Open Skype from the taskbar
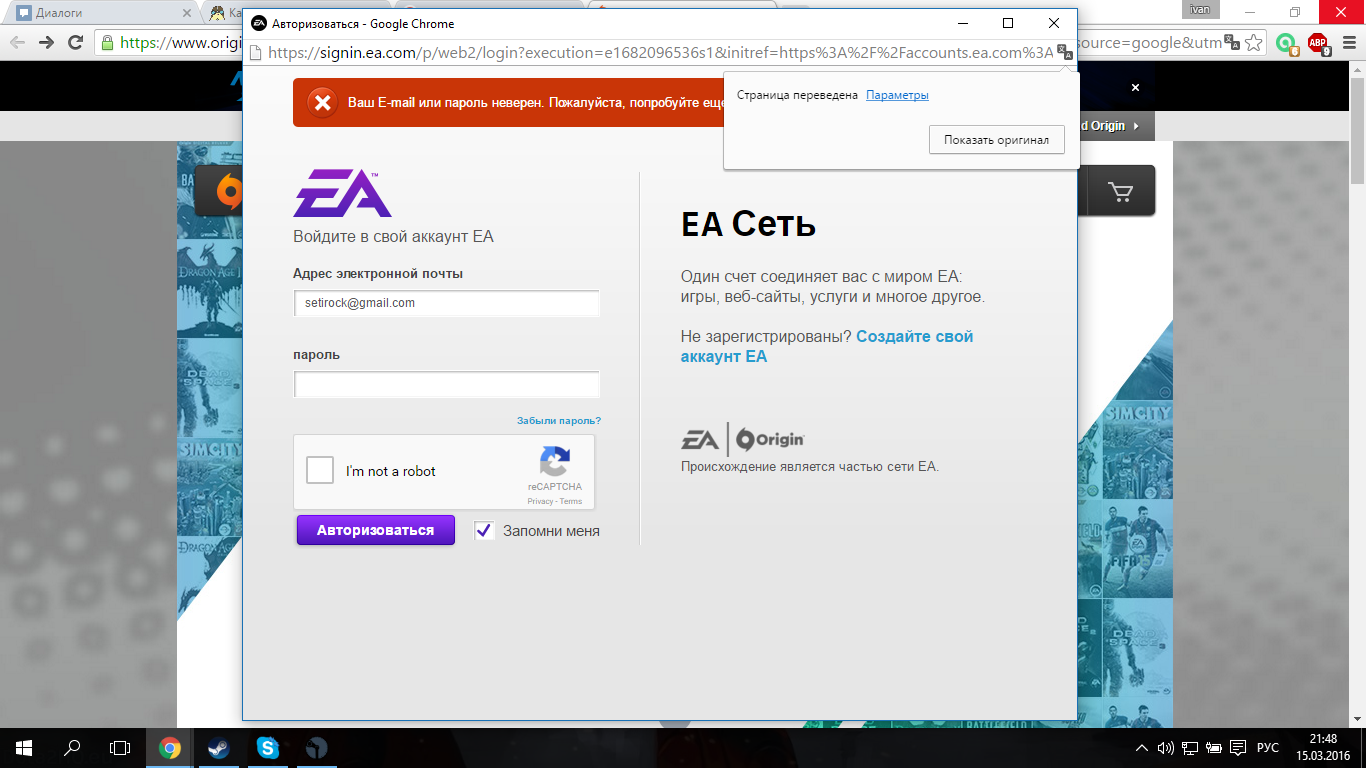 tap(266, 747)
